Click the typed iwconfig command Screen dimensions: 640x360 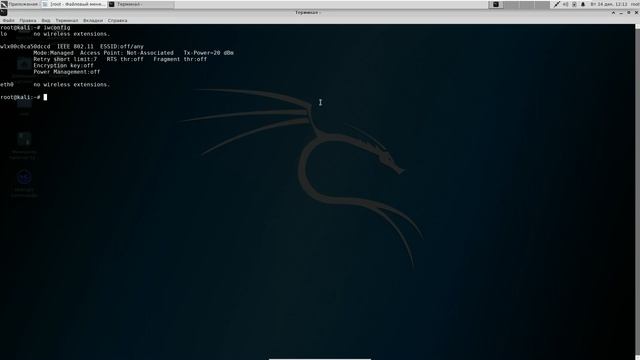click(x=57, y=28)
